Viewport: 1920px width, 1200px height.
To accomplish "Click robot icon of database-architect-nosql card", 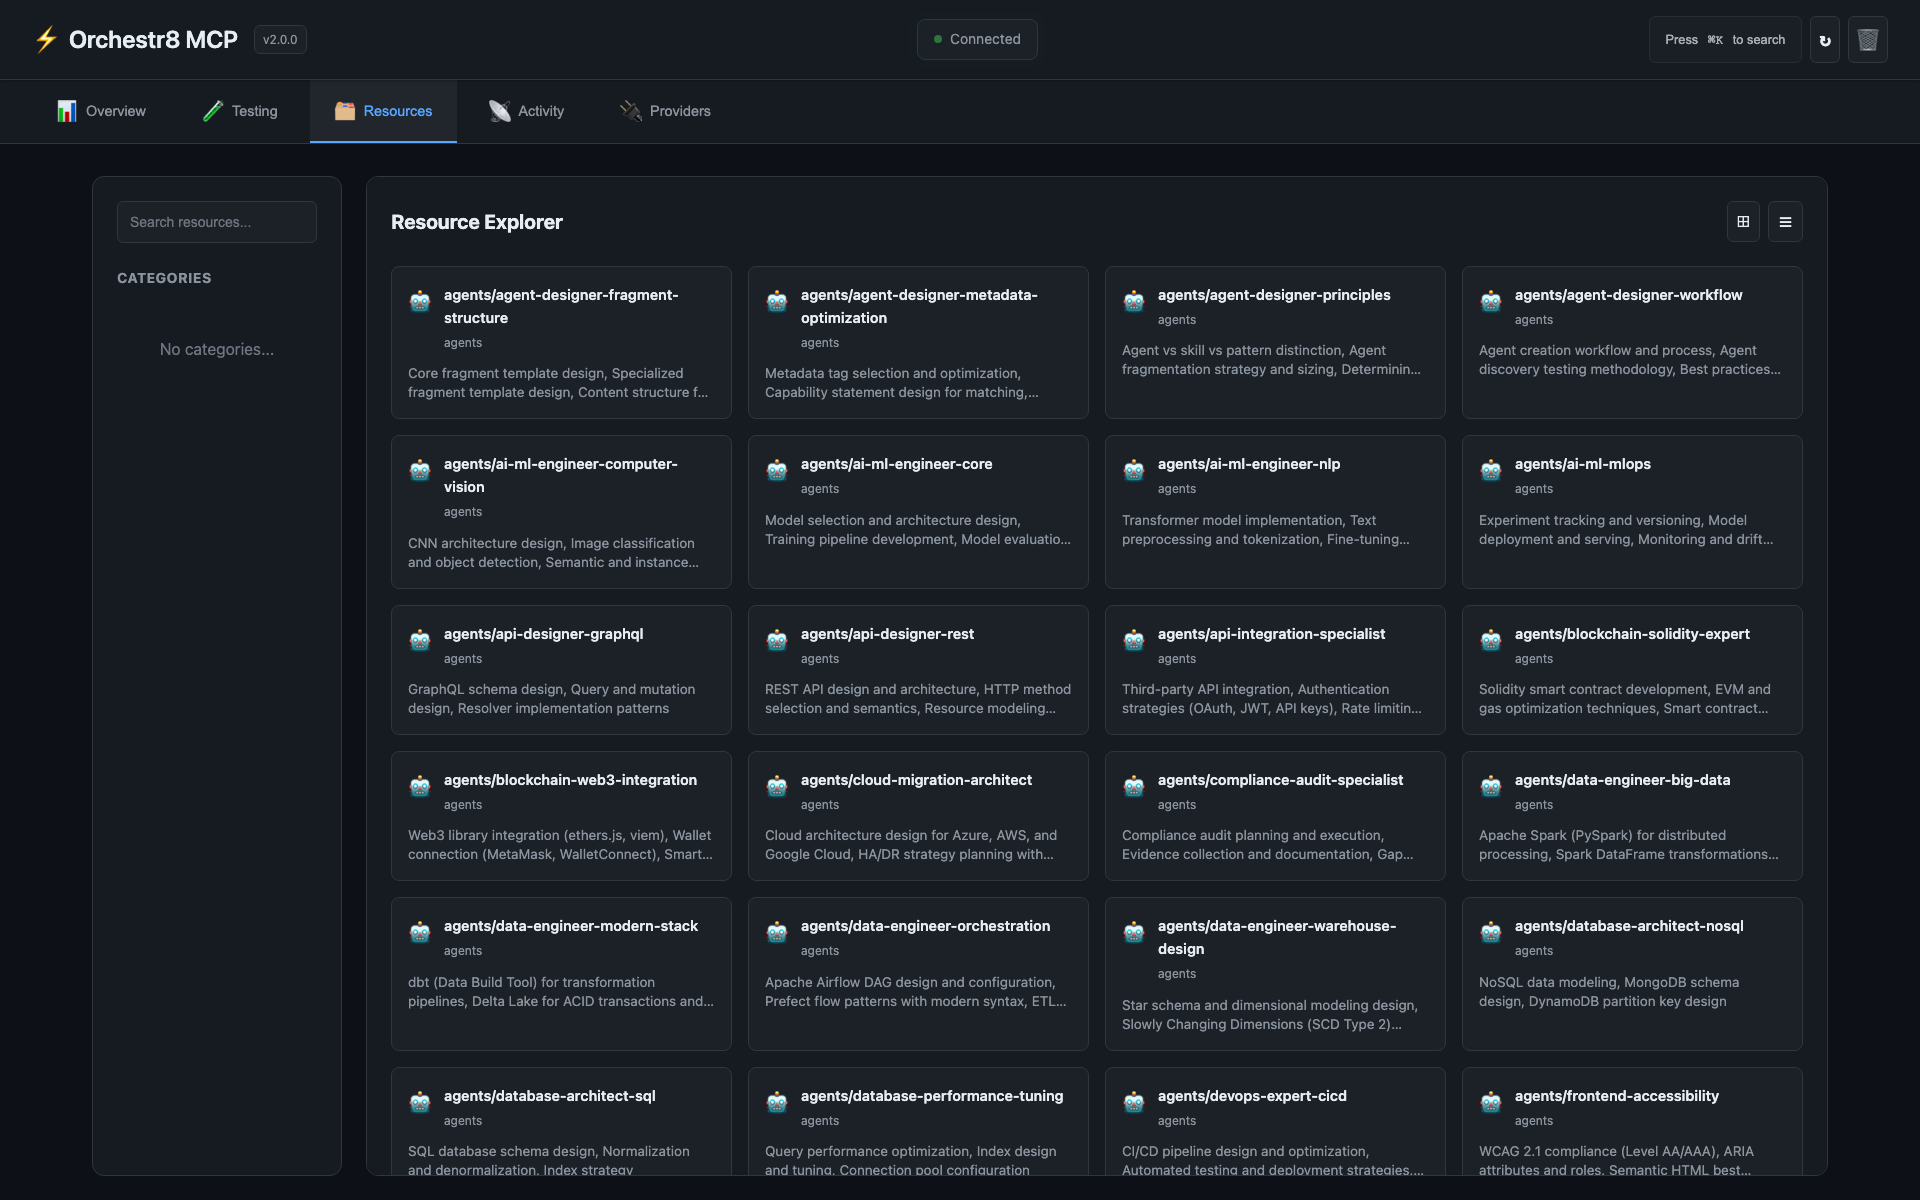I will [1491, 932].
